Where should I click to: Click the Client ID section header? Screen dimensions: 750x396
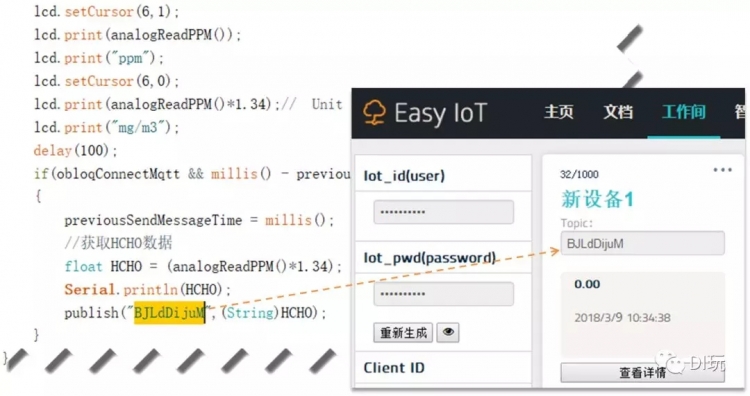click(x=394, y=368)
